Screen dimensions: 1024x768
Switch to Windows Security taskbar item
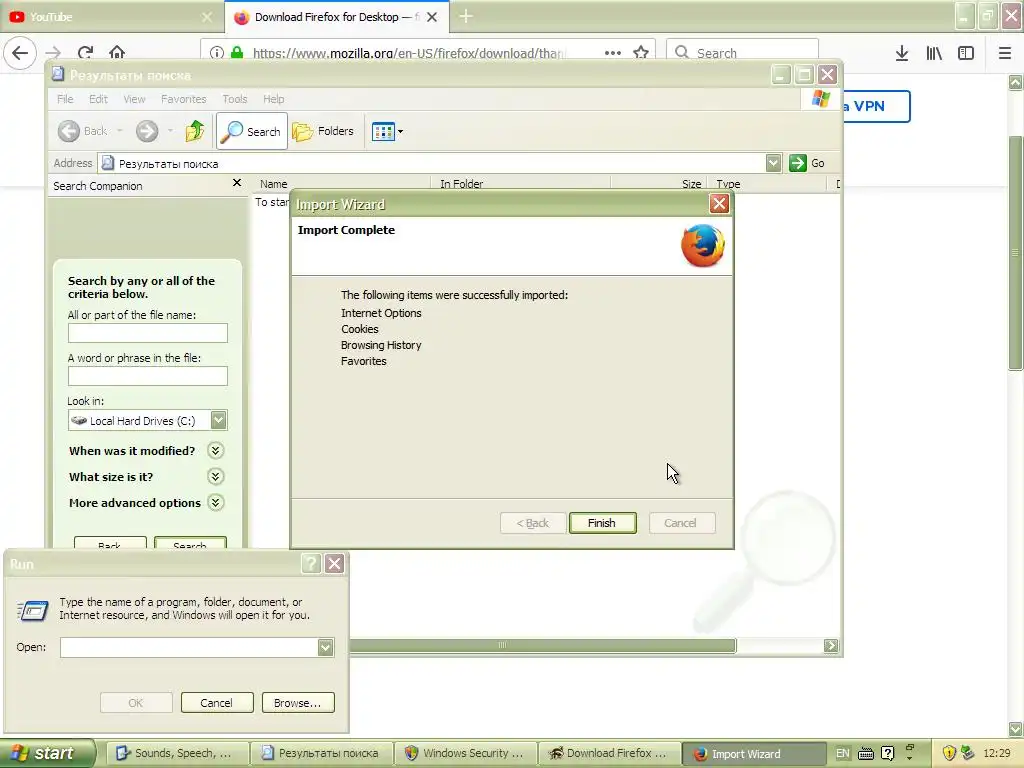tap(466, 754)
